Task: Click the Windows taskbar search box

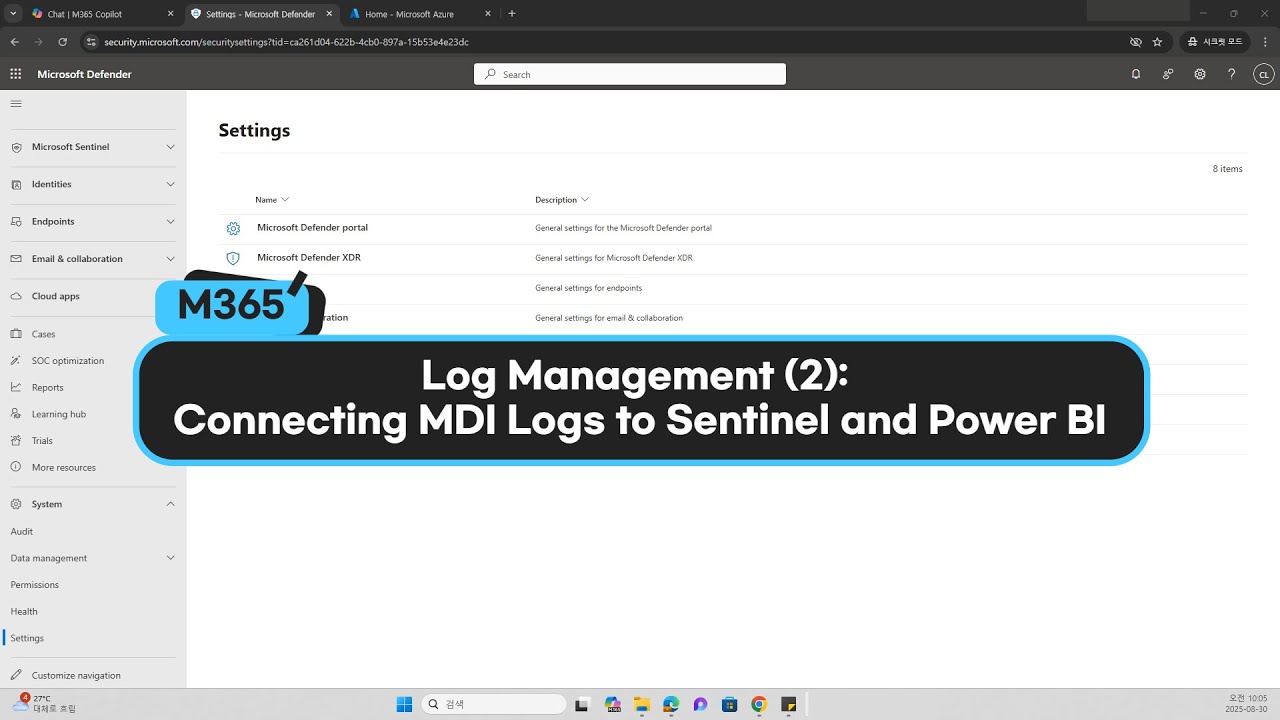Action: click(x=494, y=704)
